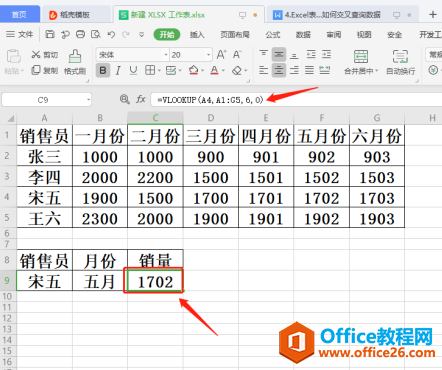The image size is (442, 370).
Task: Set vertical Top align
Action: click(263, 54)
